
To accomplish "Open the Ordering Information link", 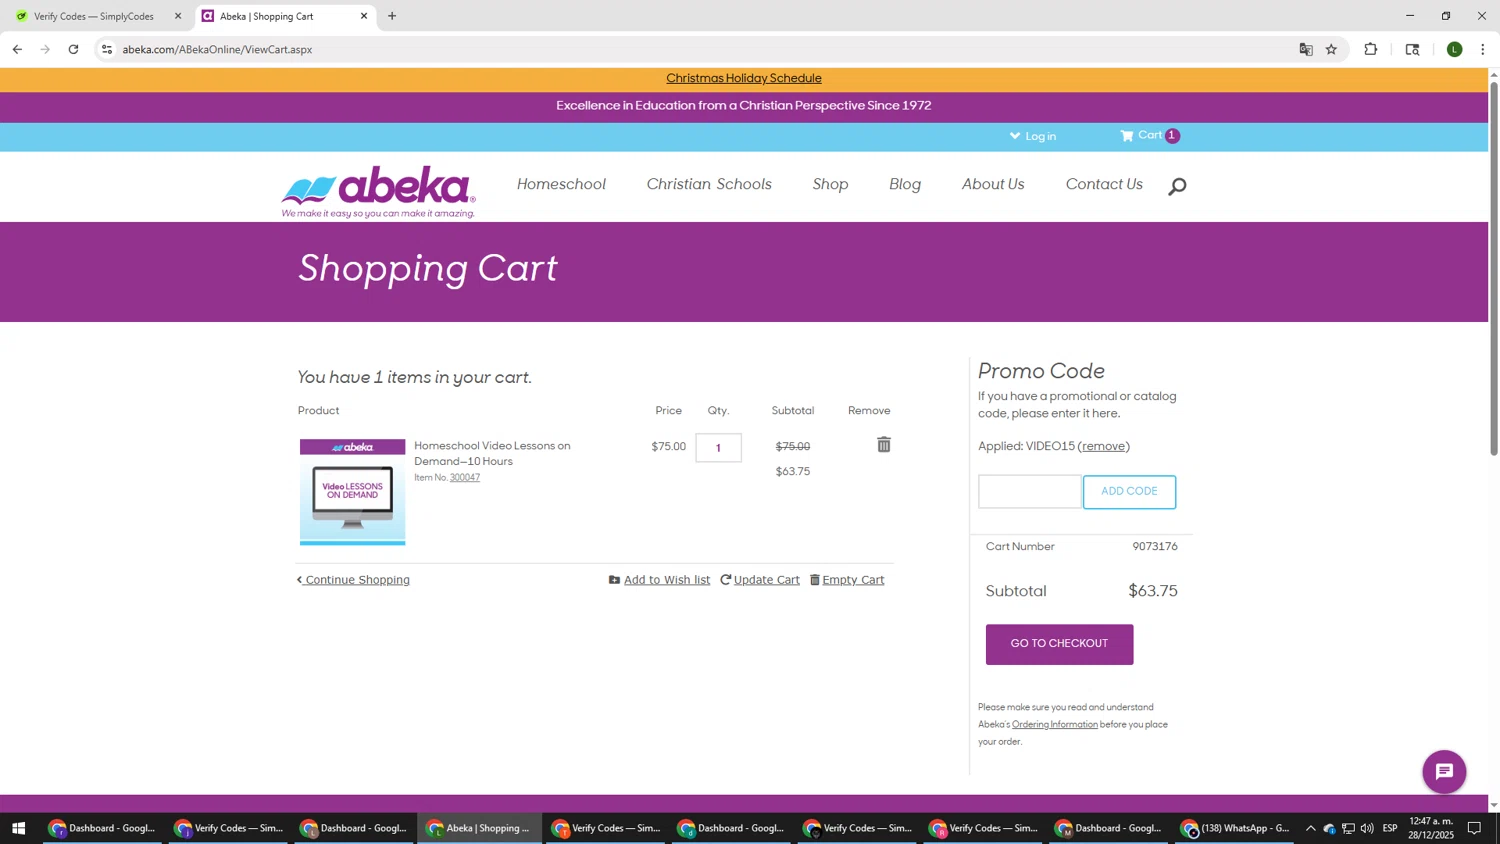I will coord(1055,725).
